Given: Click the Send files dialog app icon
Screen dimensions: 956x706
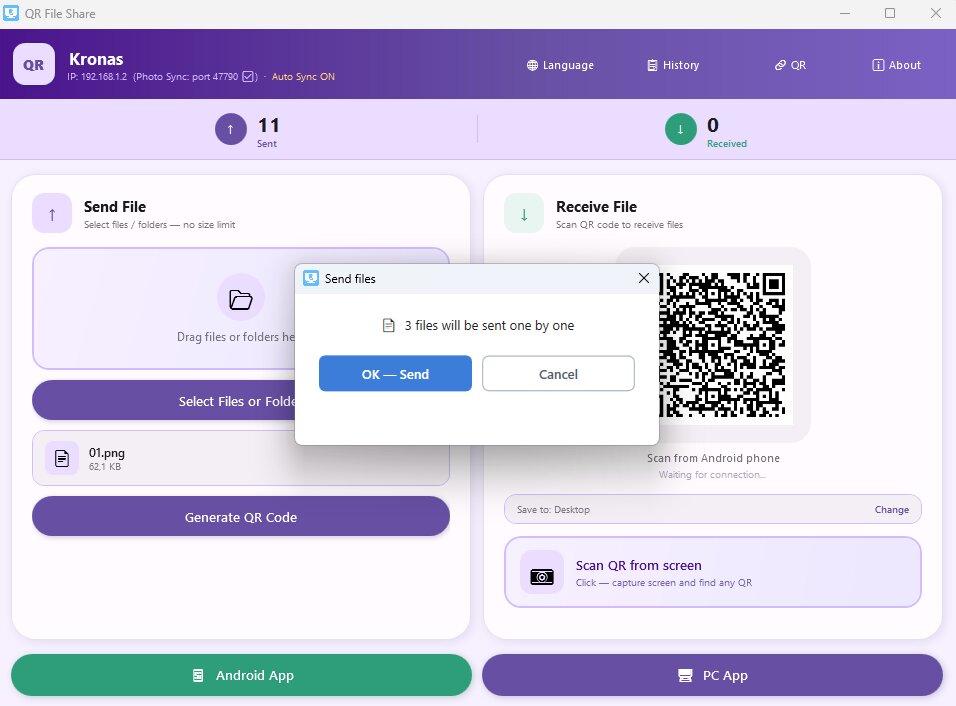Looking at the screenshot, I should pyautogui.click(x=311, y=279).
